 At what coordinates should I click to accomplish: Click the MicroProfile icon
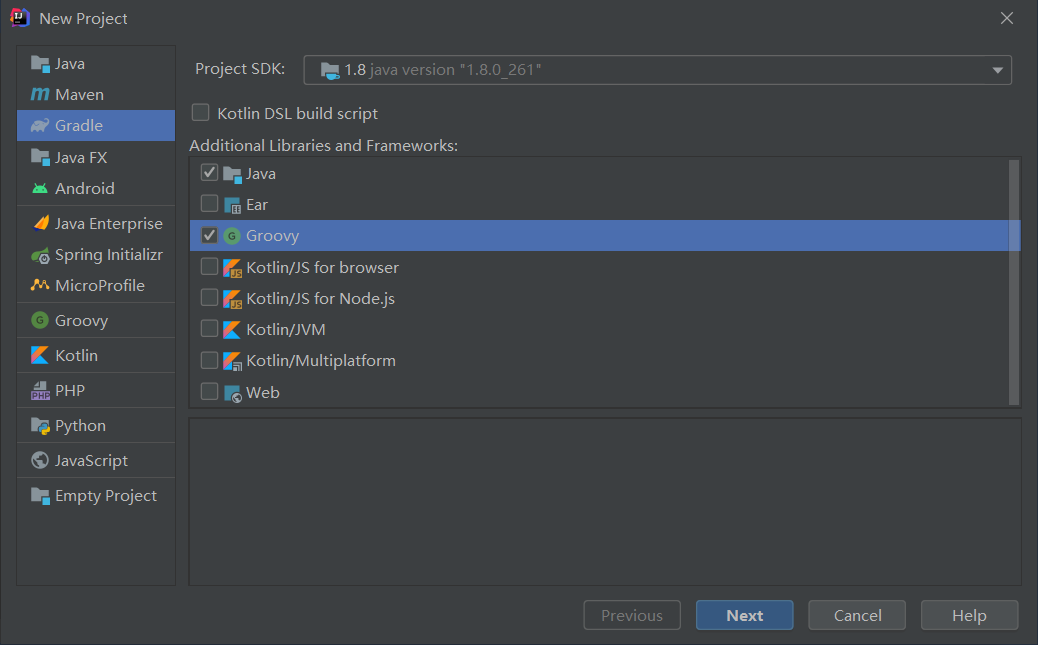click(x=40, y=285)
